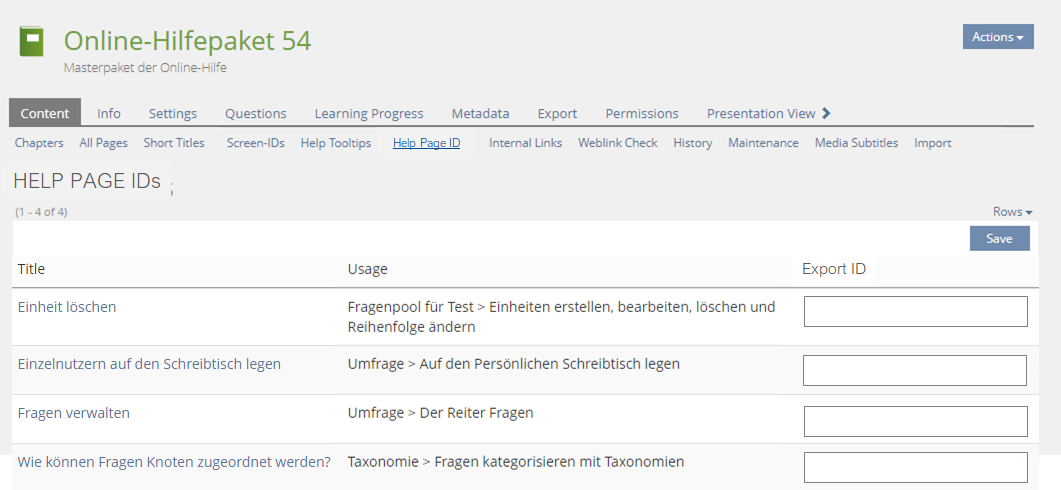
Task: Go to the Weblink Check subtab
Action: click(x=617, y=143)
